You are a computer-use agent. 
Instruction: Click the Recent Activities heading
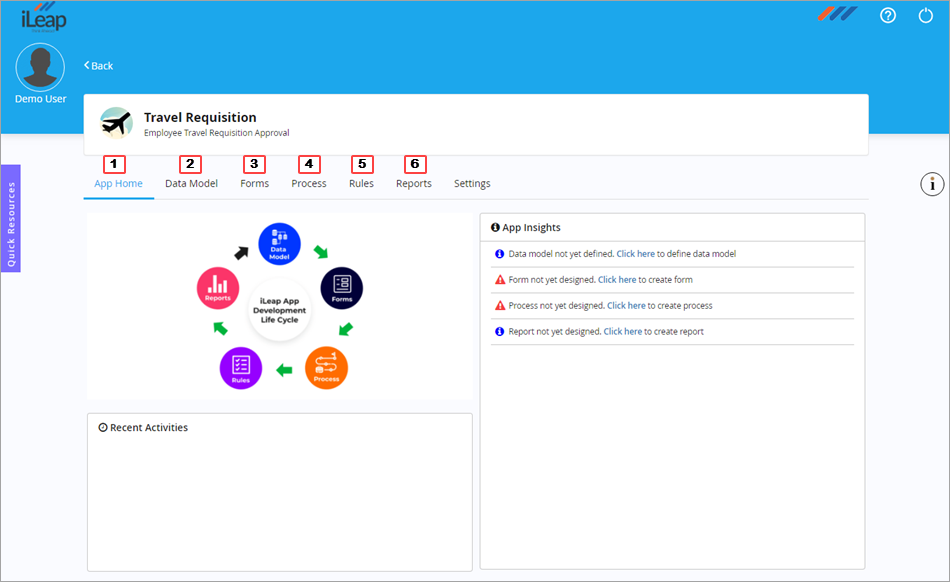coord(148,428)
